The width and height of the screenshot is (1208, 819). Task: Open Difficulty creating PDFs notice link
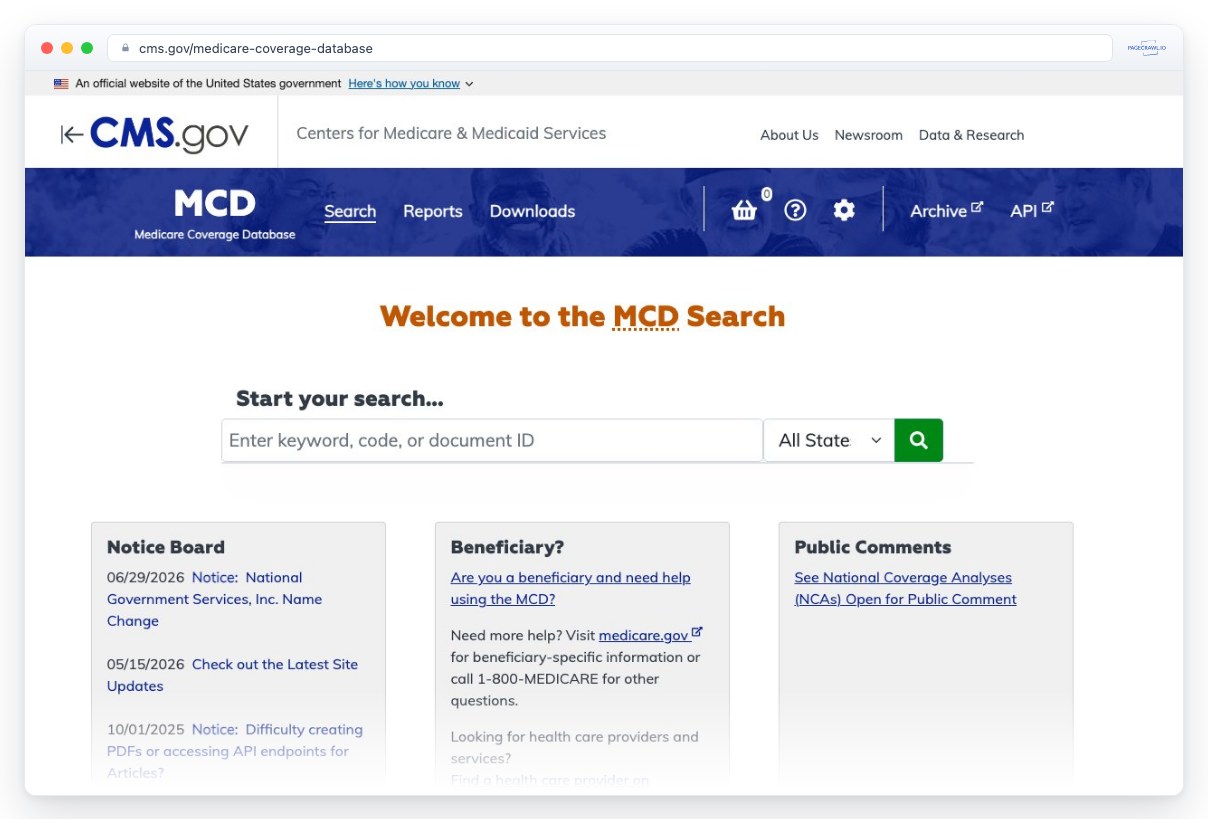click(235, 751)
